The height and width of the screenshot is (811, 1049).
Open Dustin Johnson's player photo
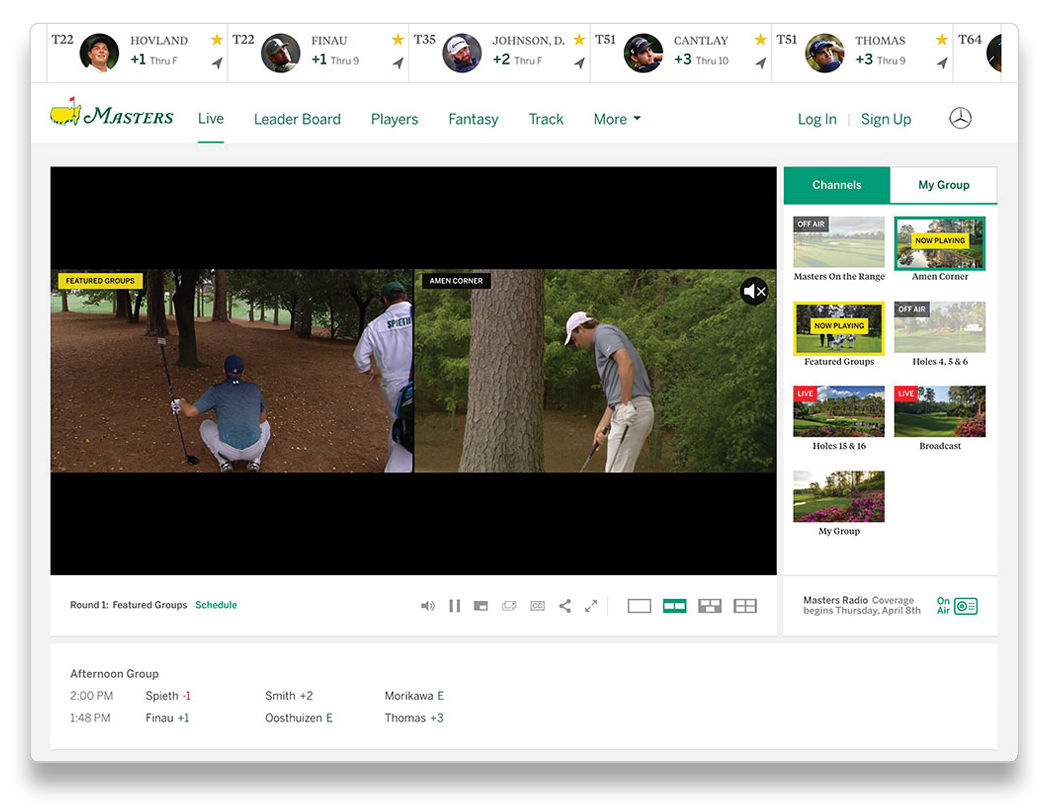pyautogui.click(x=462, y=53)
